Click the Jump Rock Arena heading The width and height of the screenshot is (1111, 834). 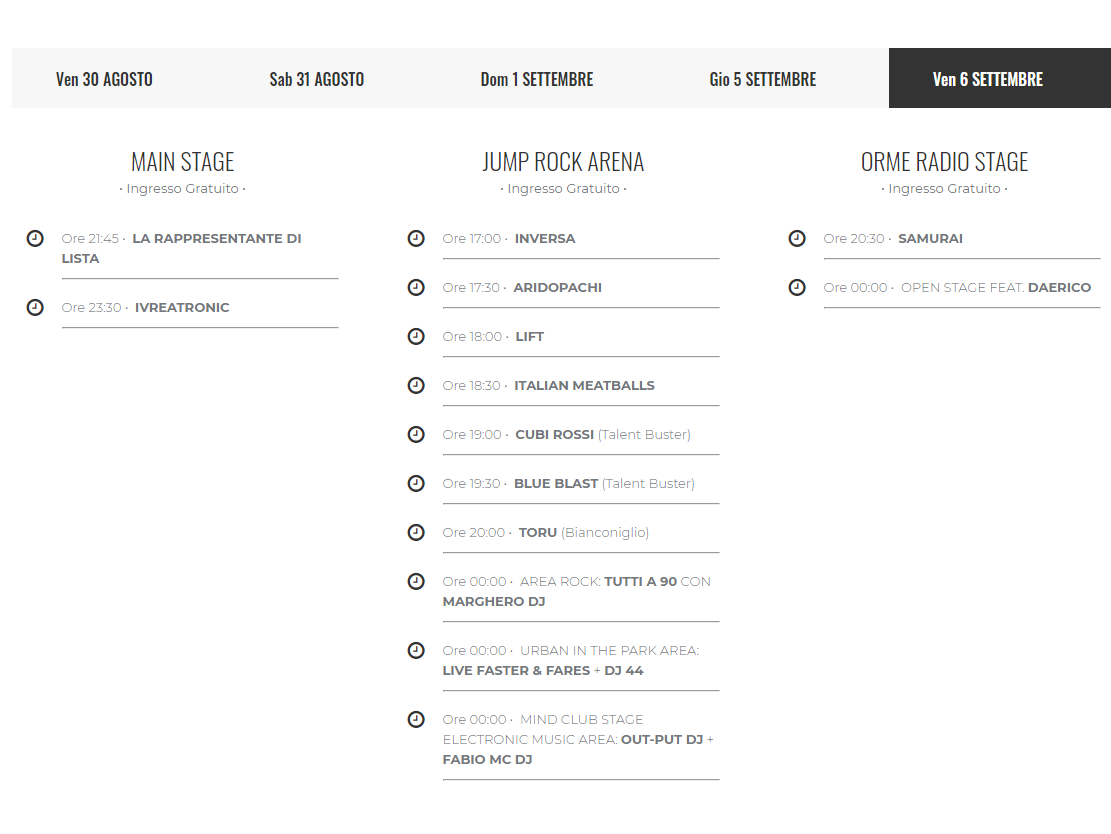pos(563,162)
